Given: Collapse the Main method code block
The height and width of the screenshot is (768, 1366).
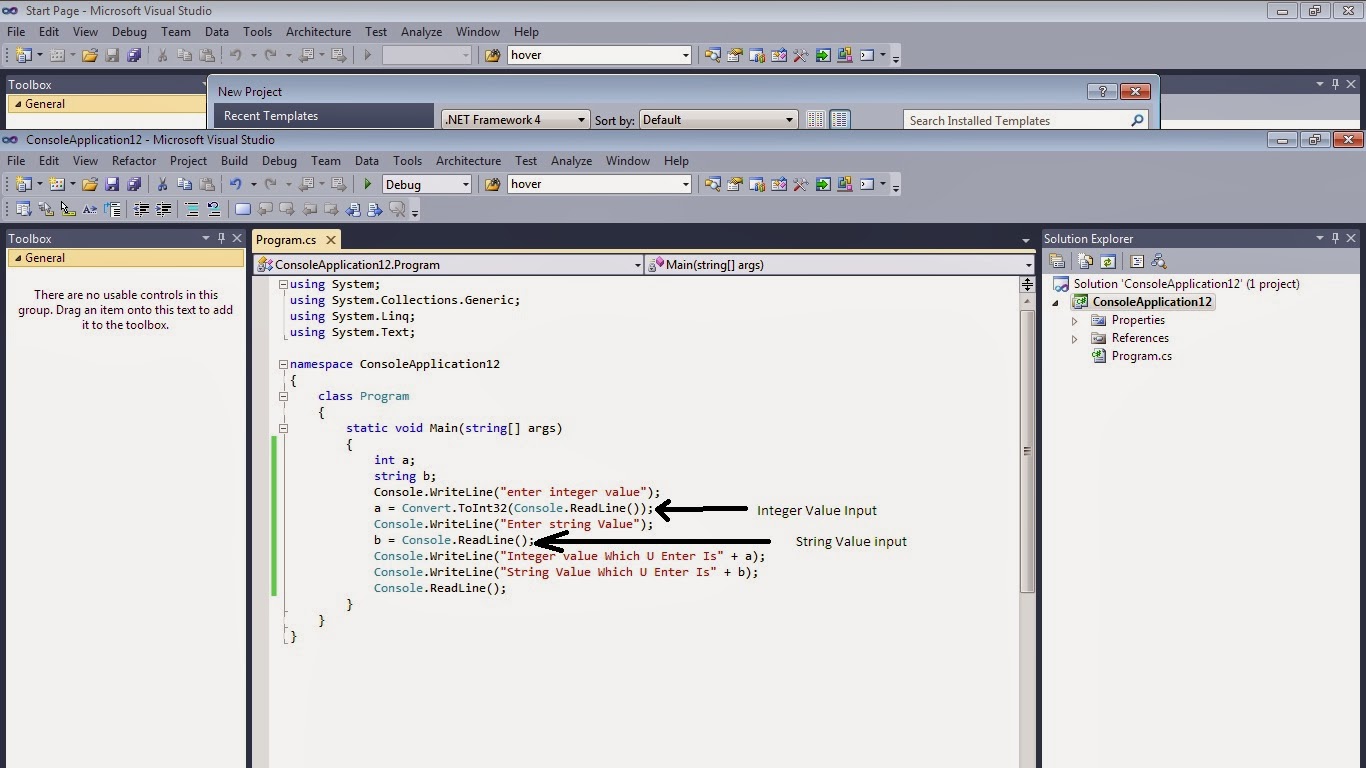Looking at the screenshot, I should (x=283, y=428).
